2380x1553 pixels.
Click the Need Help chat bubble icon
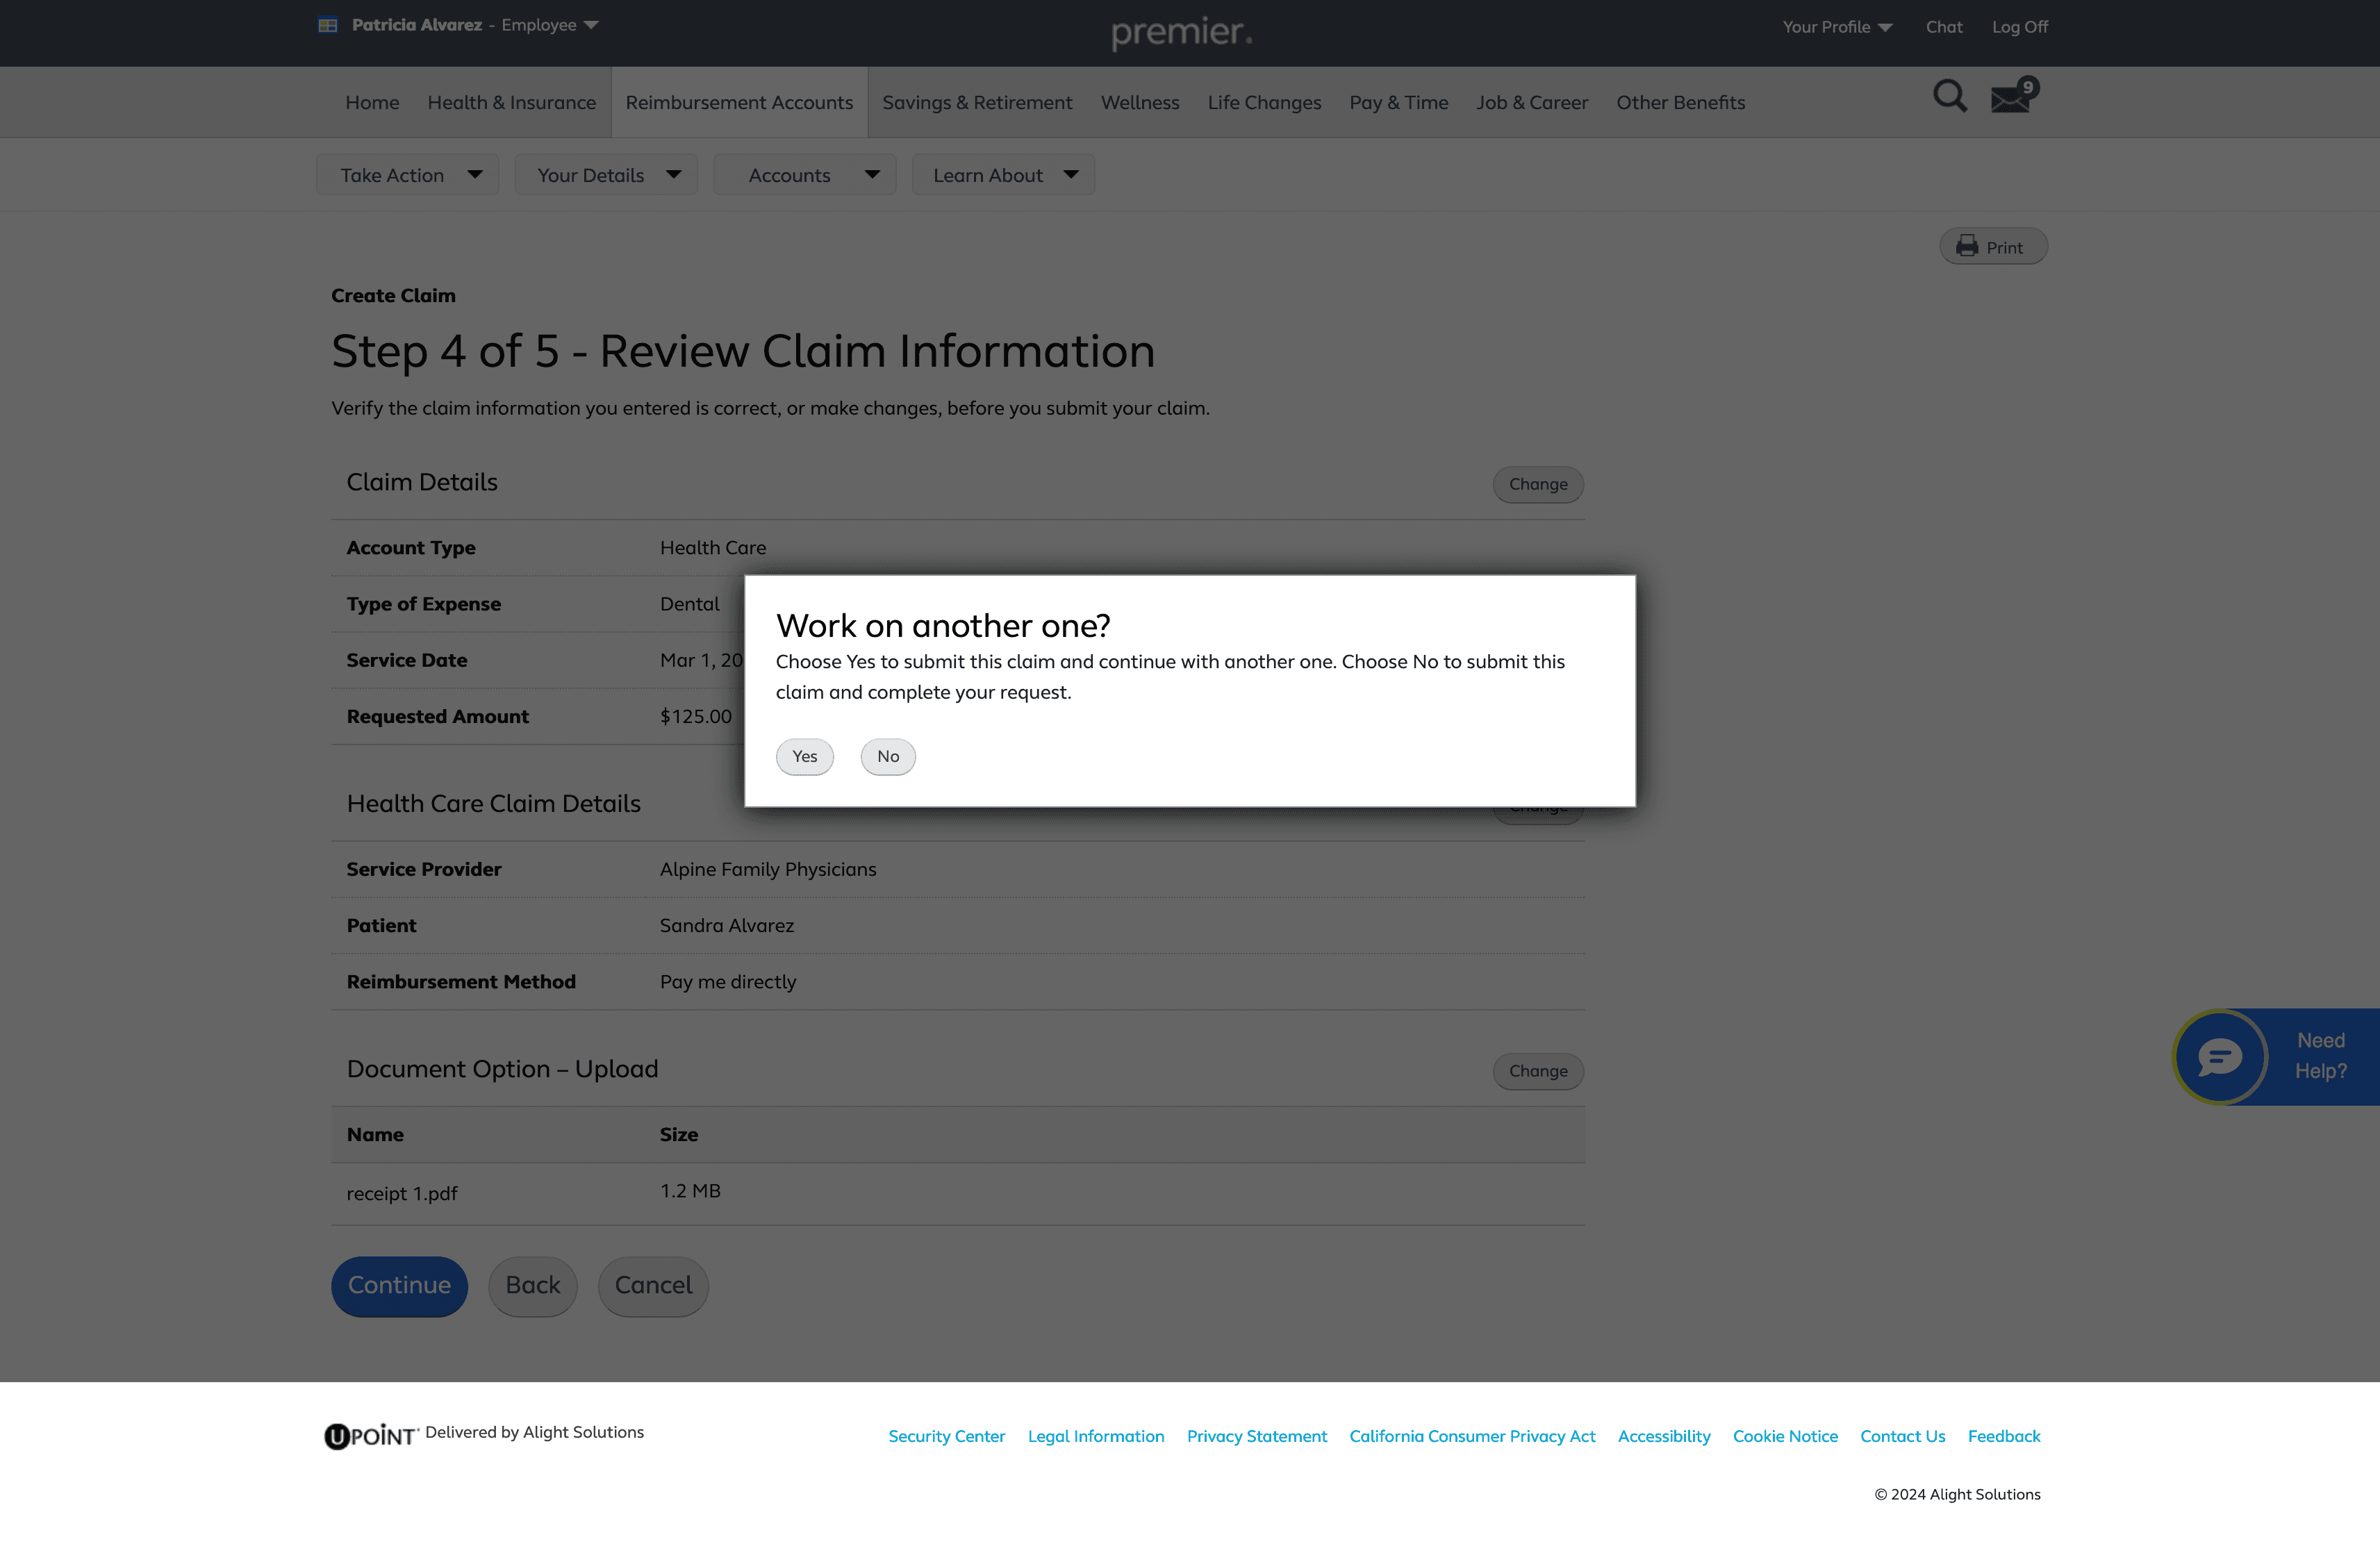(2219, 1057)
